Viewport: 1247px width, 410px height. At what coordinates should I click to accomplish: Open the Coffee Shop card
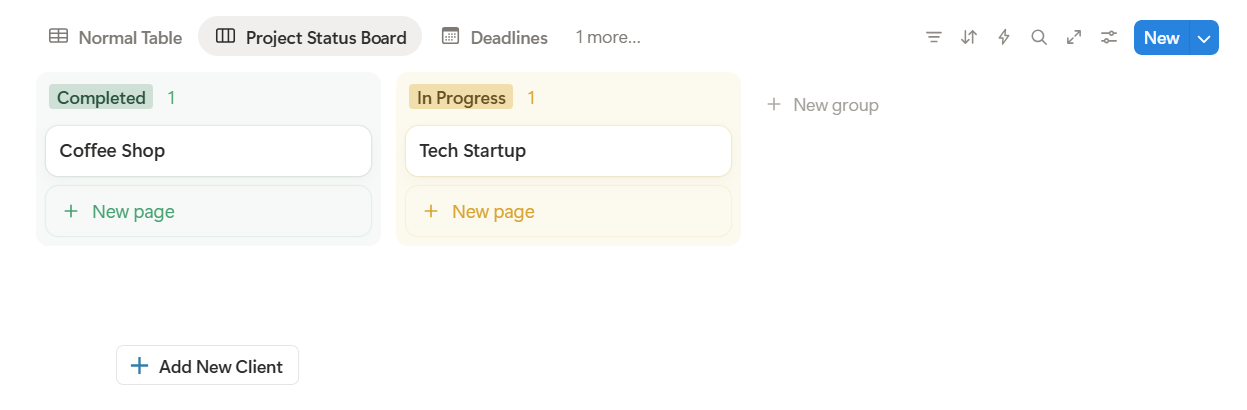click(208, 151)
